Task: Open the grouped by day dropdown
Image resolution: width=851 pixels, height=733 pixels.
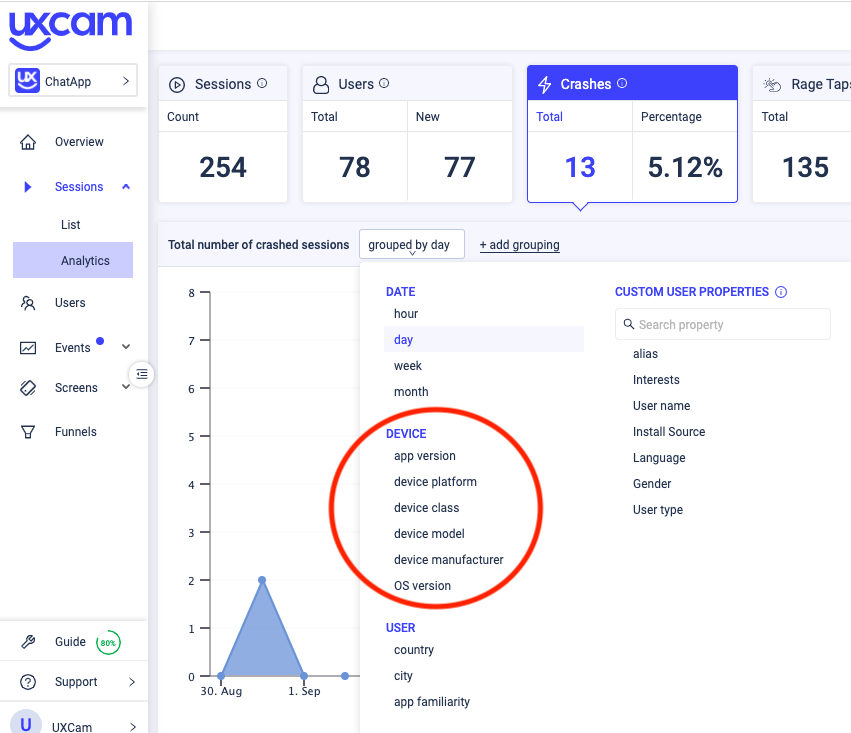Action: [x=411, y=243]
